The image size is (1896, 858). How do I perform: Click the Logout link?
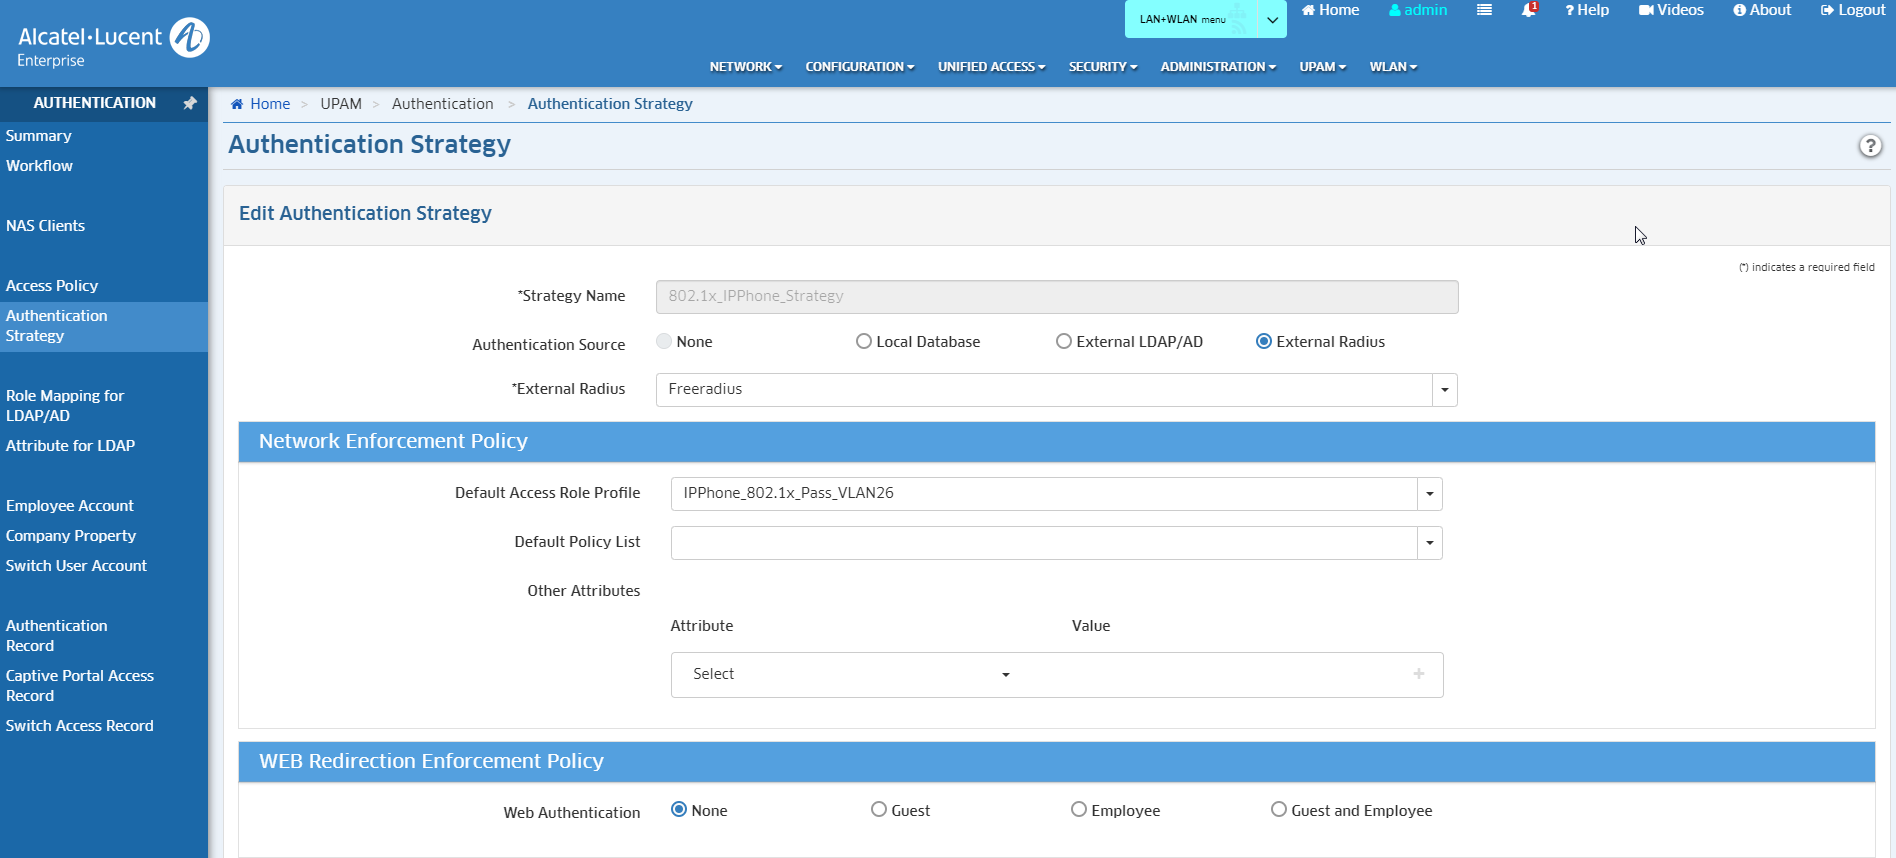(x=1853, y=10)
